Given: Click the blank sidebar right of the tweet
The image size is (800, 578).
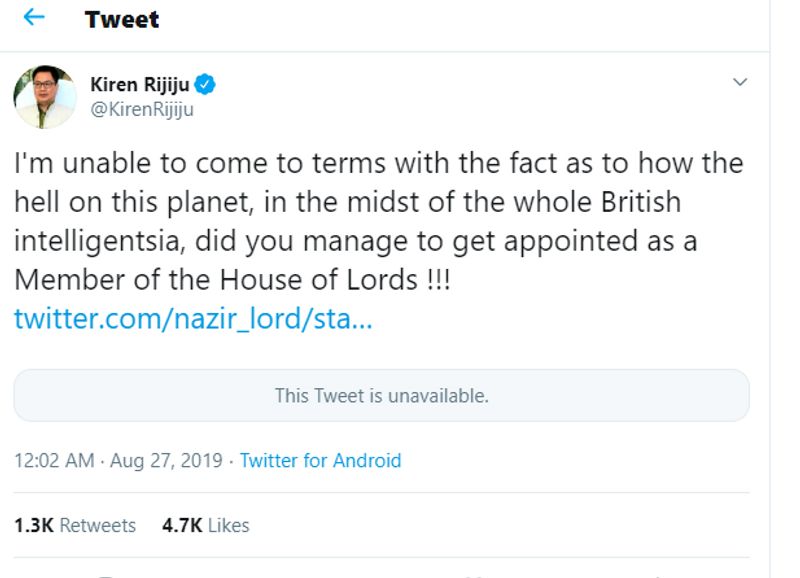Looking at the screenshot, I should click(785, 300).
